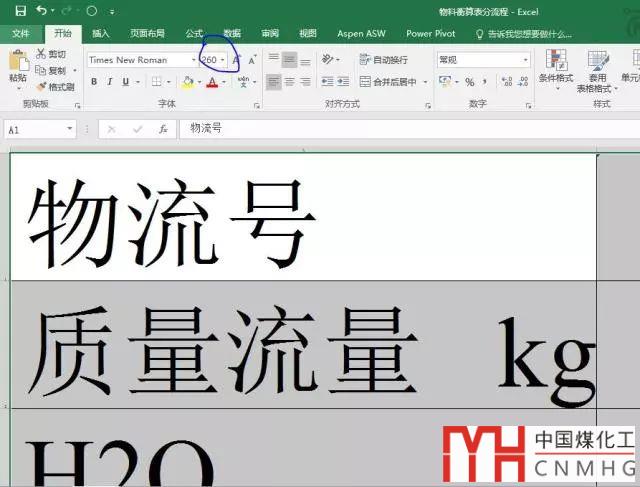640x487 pixels.
Task: Toggle Underline formatting
Action: point(126,82)
